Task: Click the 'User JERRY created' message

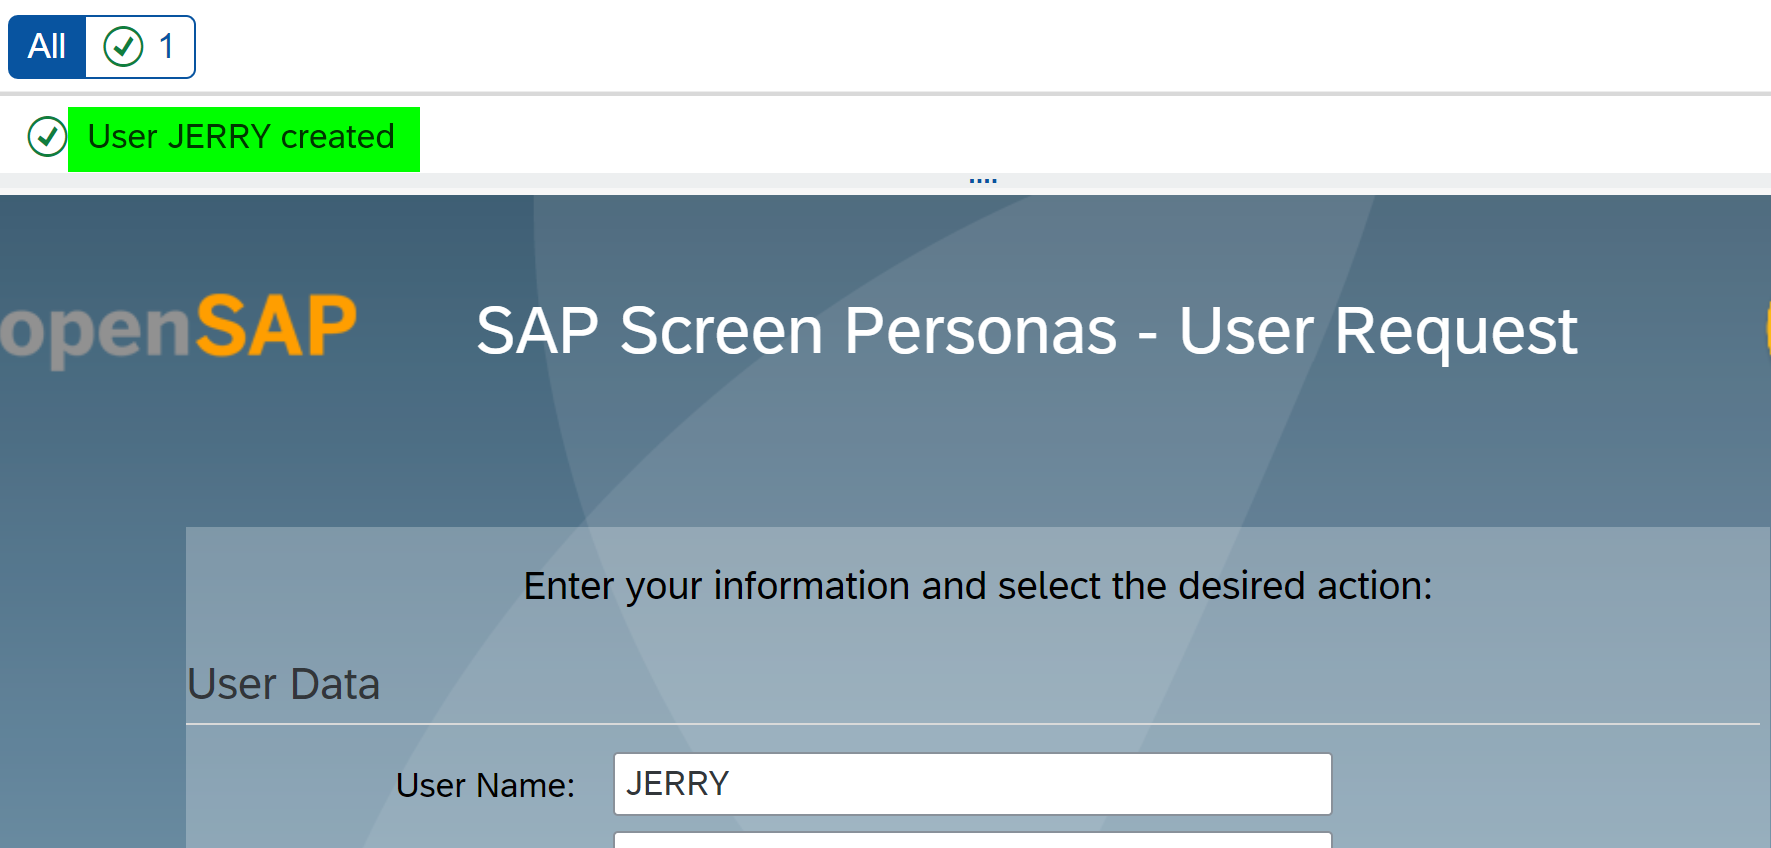Action: (x=242, y=137)
